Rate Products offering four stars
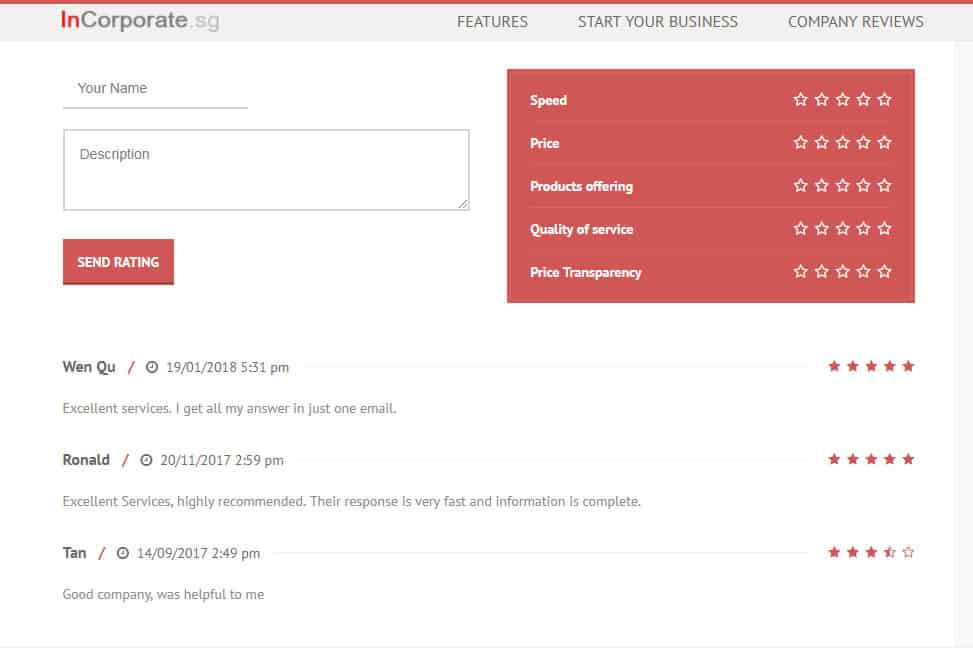The image size is (973, 648). point(864,186)
